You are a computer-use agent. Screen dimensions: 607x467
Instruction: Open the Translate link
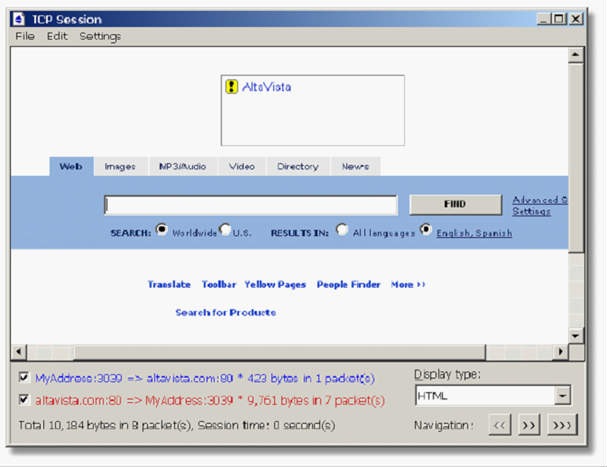coord(169,285)
